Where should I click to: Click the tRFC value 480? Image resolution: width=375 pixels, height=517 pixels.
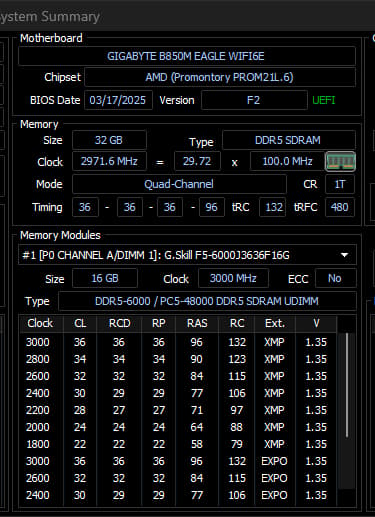[x=340, y=207]
